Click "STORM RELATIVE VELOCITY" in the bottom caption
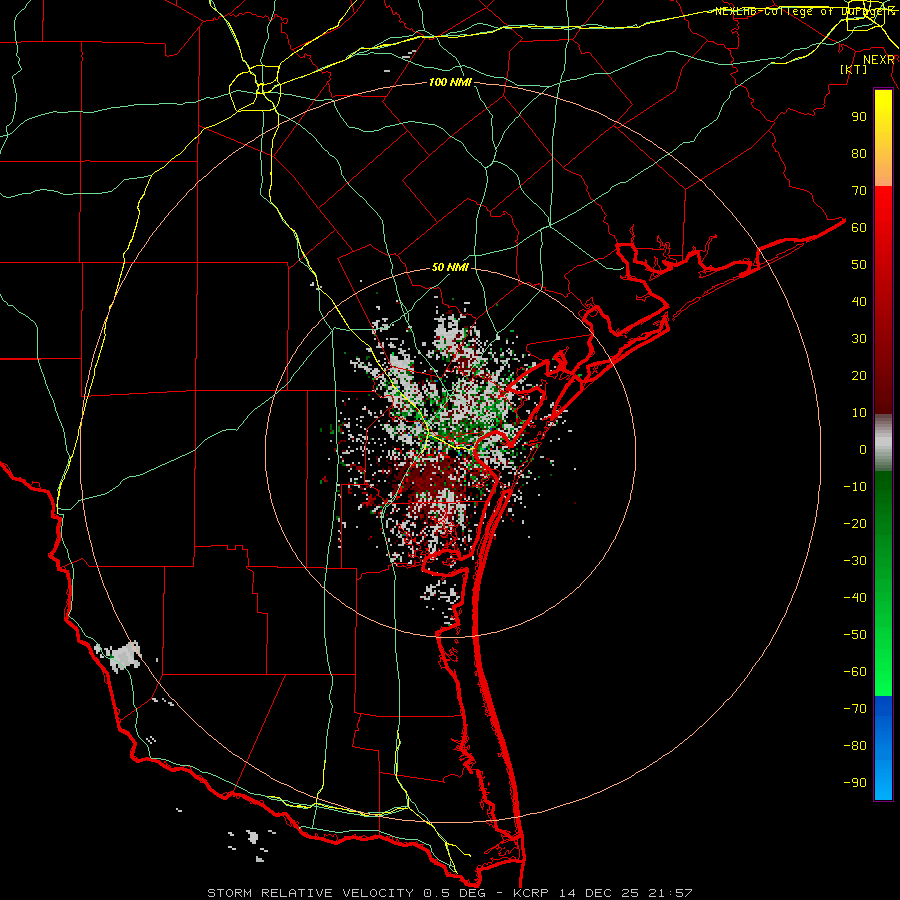Image resolution: width=900 pixels, height=900 pixels. [312, 893]
